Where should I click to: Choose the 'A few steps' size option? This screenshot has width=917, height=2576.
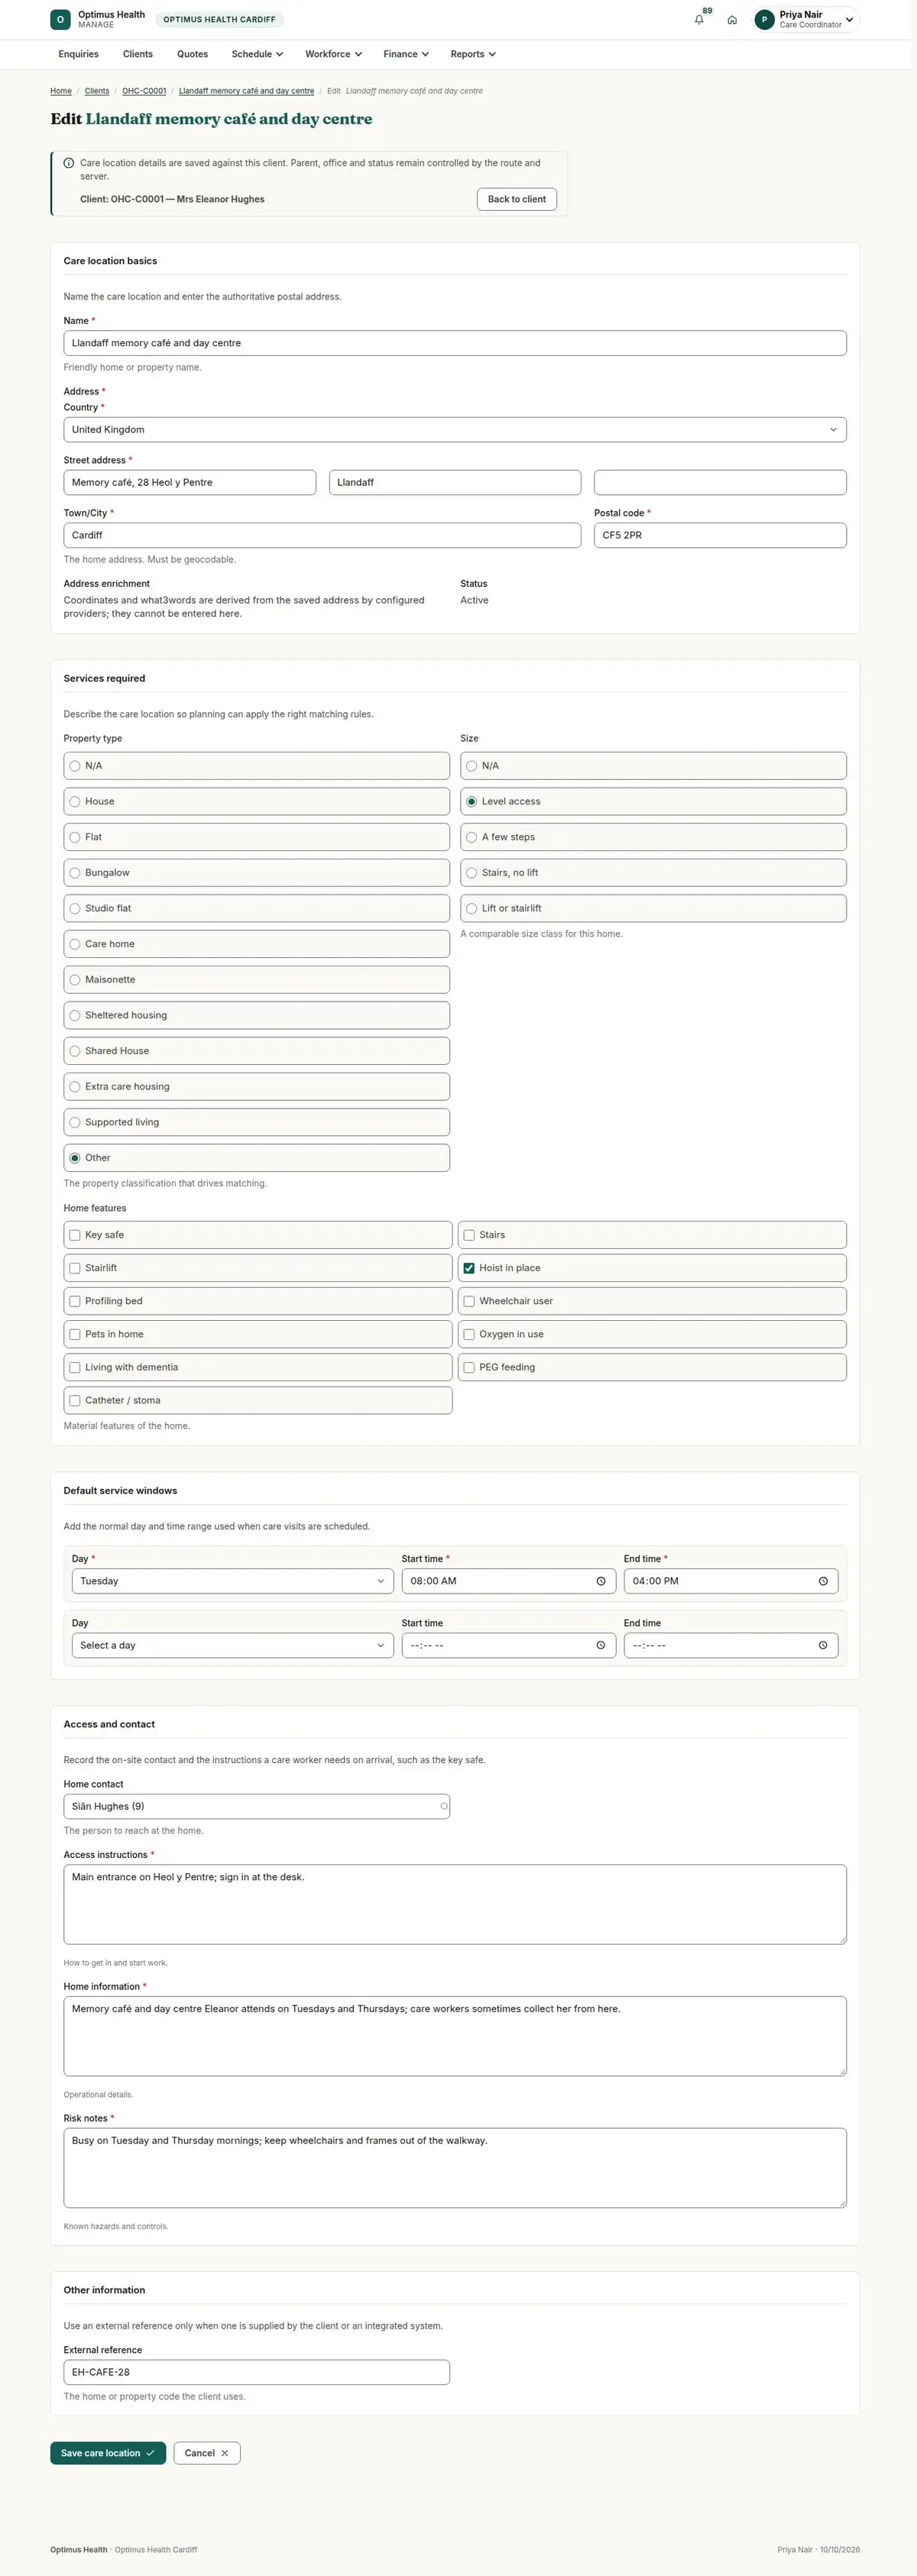pyautogui.click(x=653, y=837)
